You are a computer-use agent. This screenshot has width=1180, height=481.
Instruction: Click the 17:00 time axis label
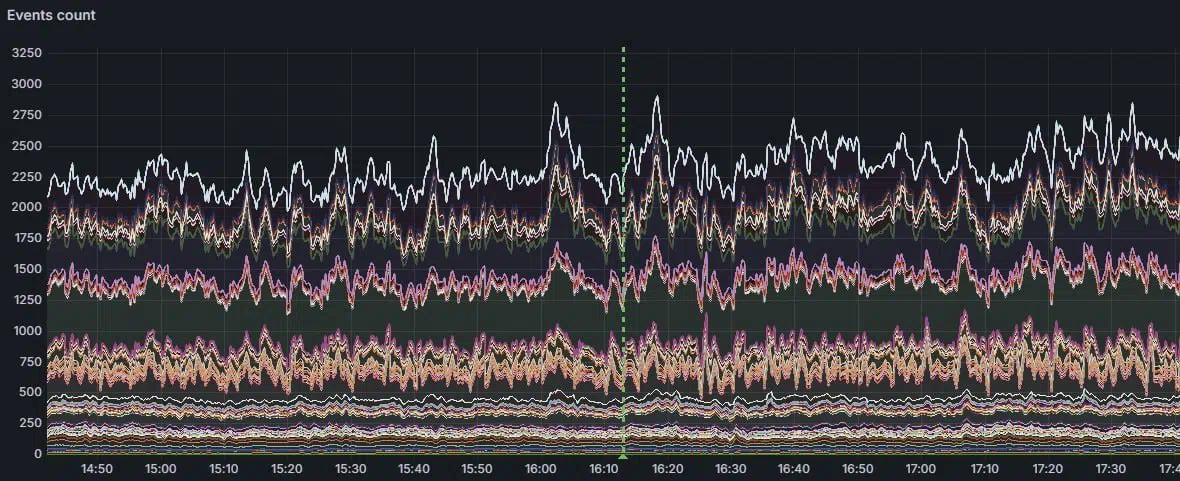coord(920,468)
